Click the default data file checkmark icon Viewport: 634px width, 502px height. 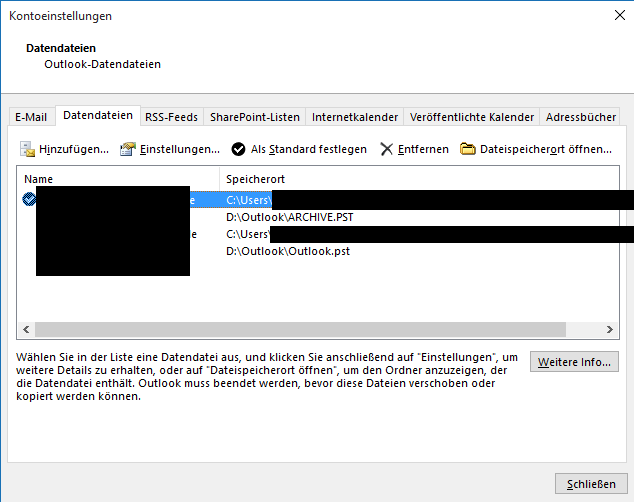tap(29, 199)
